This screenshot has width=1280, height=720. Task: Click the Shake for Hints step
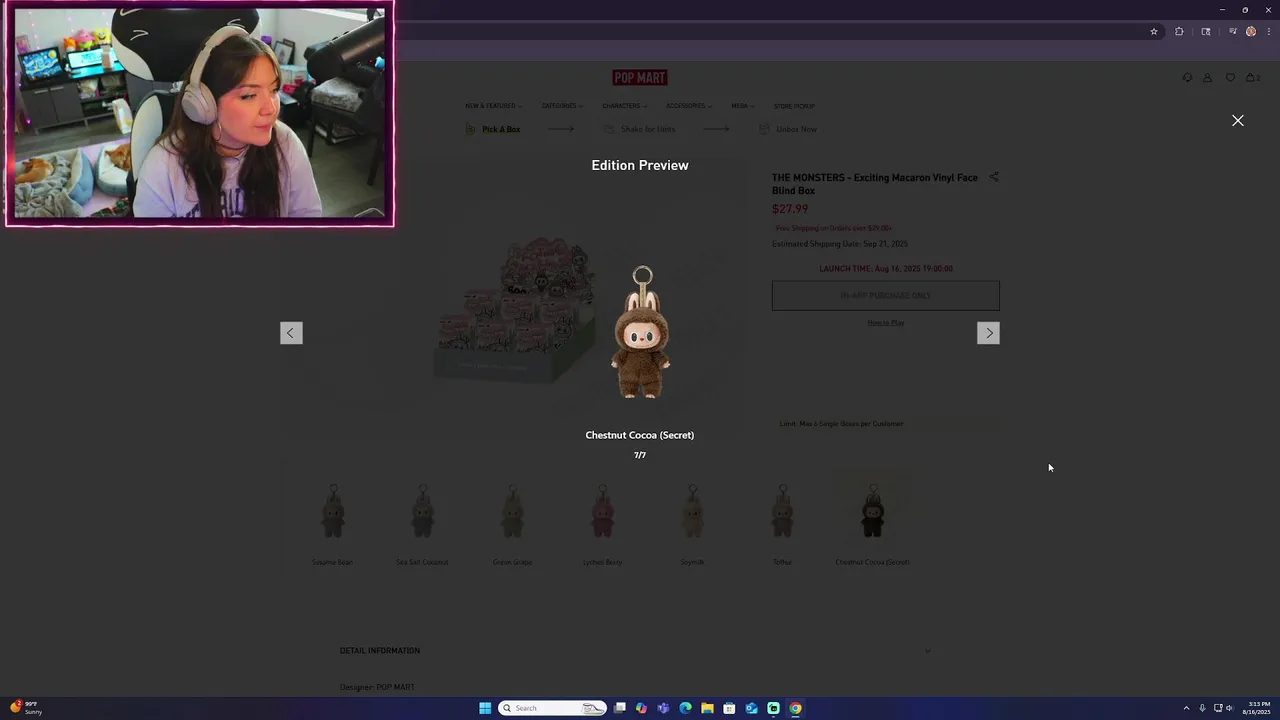(x=639, y=129)
